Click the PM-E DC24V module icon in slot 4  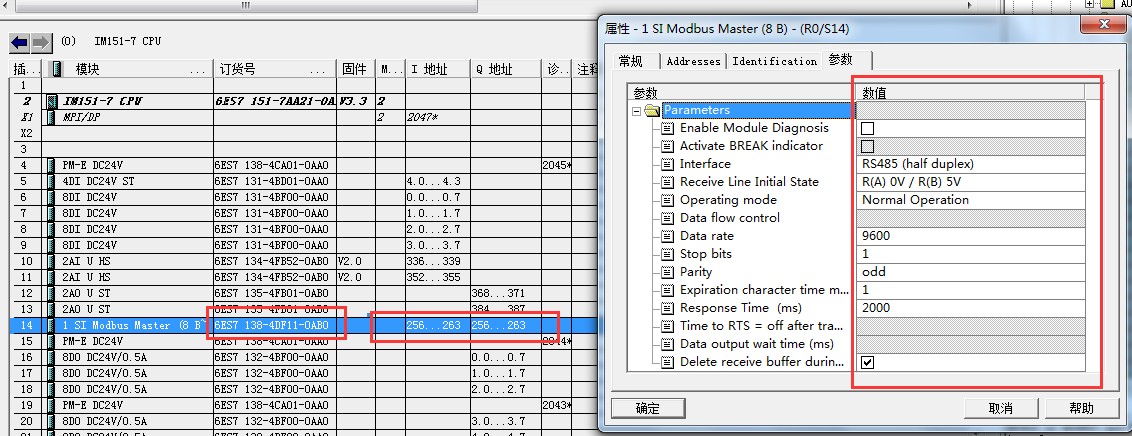coord(51,165)
